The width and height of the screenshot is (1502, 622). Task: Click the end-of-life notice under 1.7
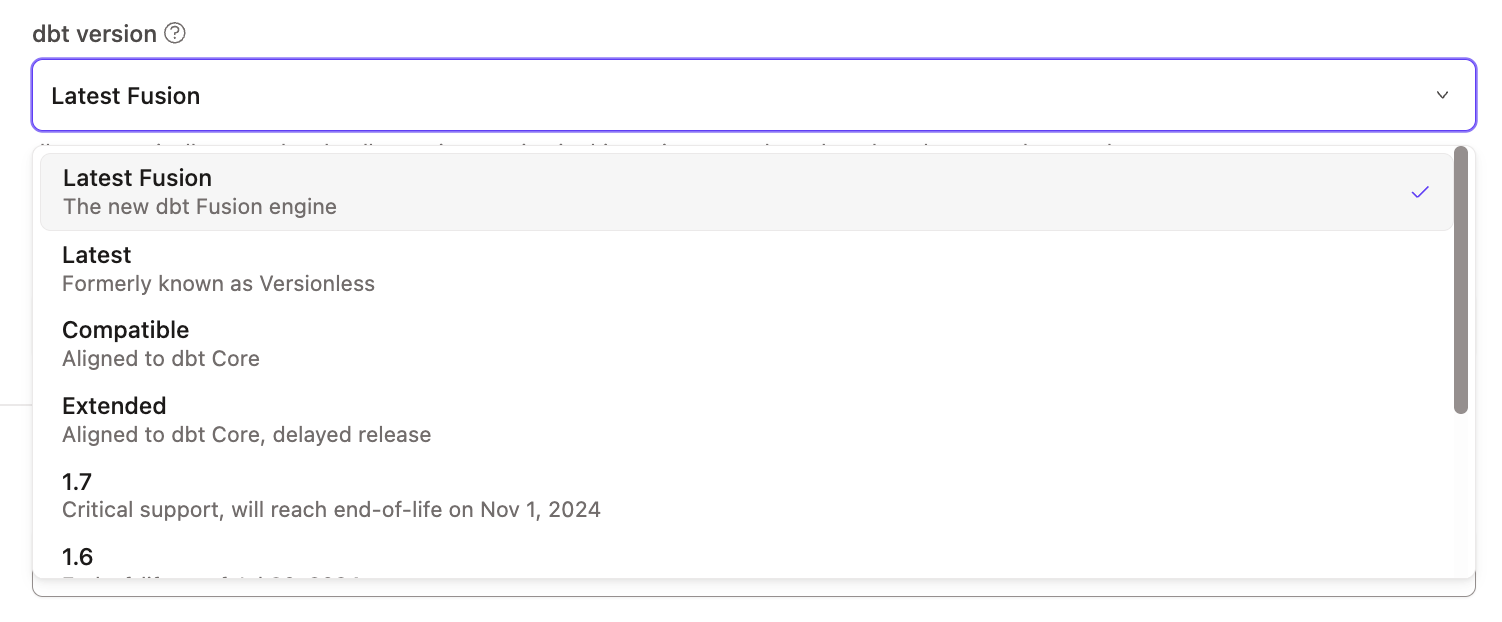pos(332,510)
